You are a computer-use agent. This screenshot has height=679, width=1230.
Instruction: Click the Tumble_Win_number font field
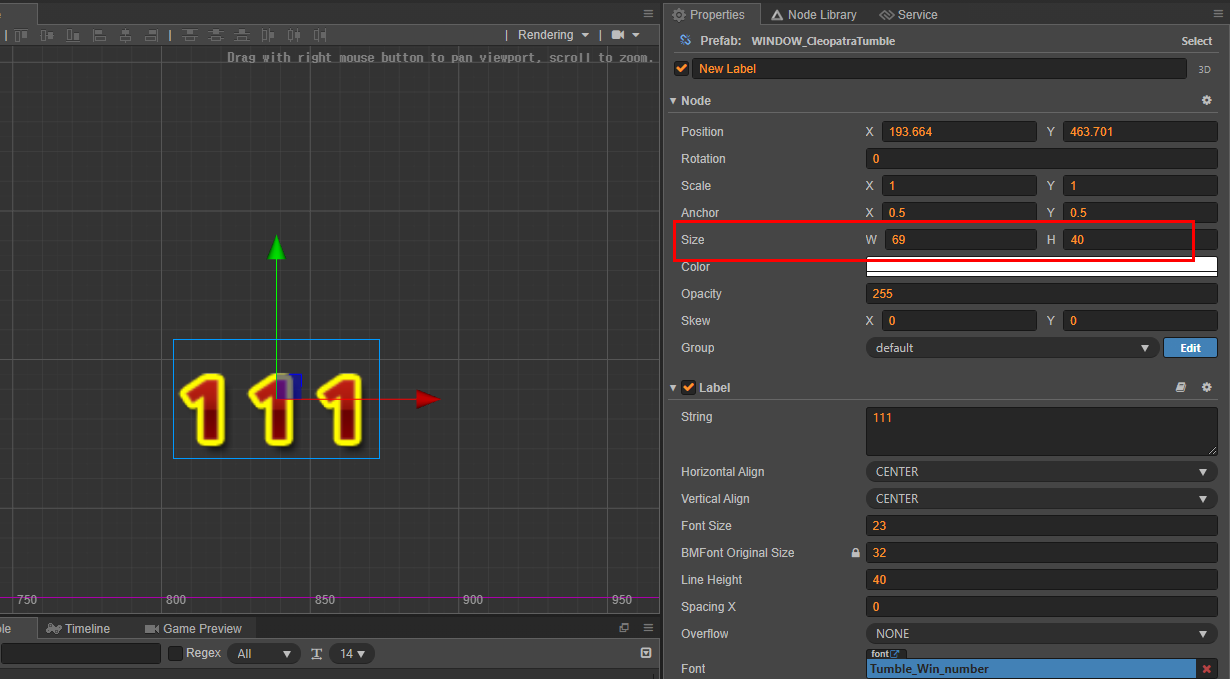tap(1031, 669)
